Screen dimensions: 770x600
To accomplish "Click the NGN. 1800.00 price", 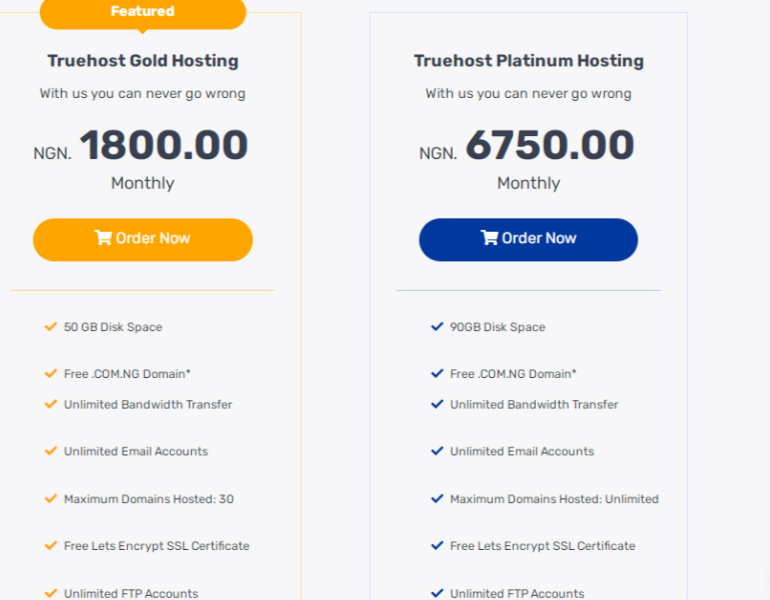I will [141, 147].
